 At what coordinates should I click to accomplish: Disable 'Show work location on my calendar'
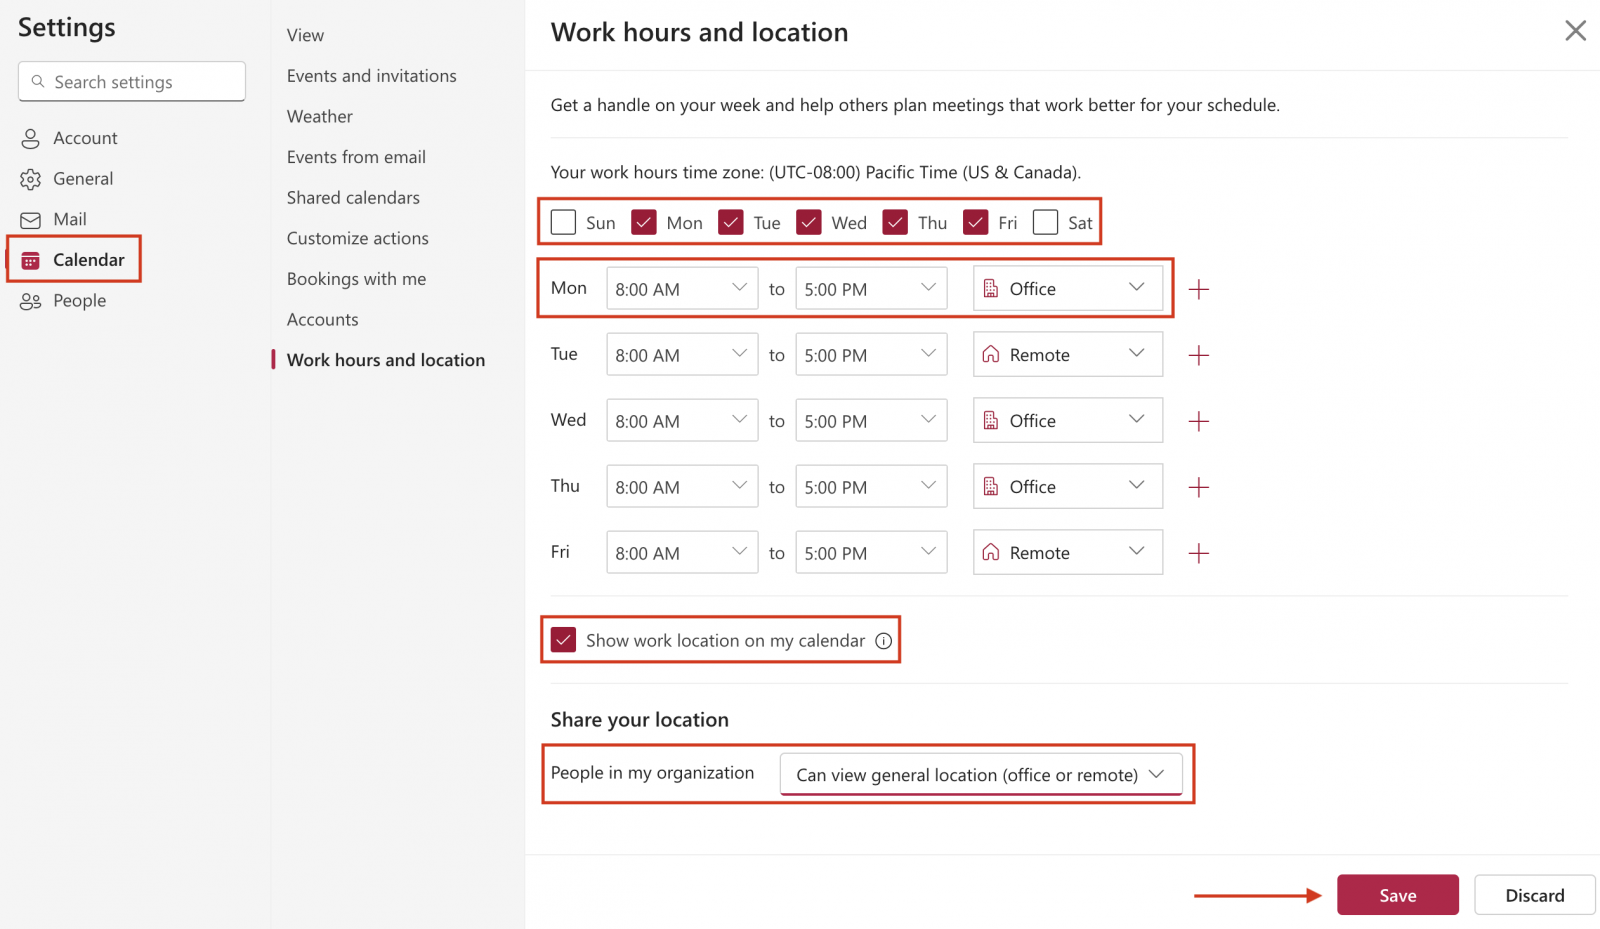(564, 640)
